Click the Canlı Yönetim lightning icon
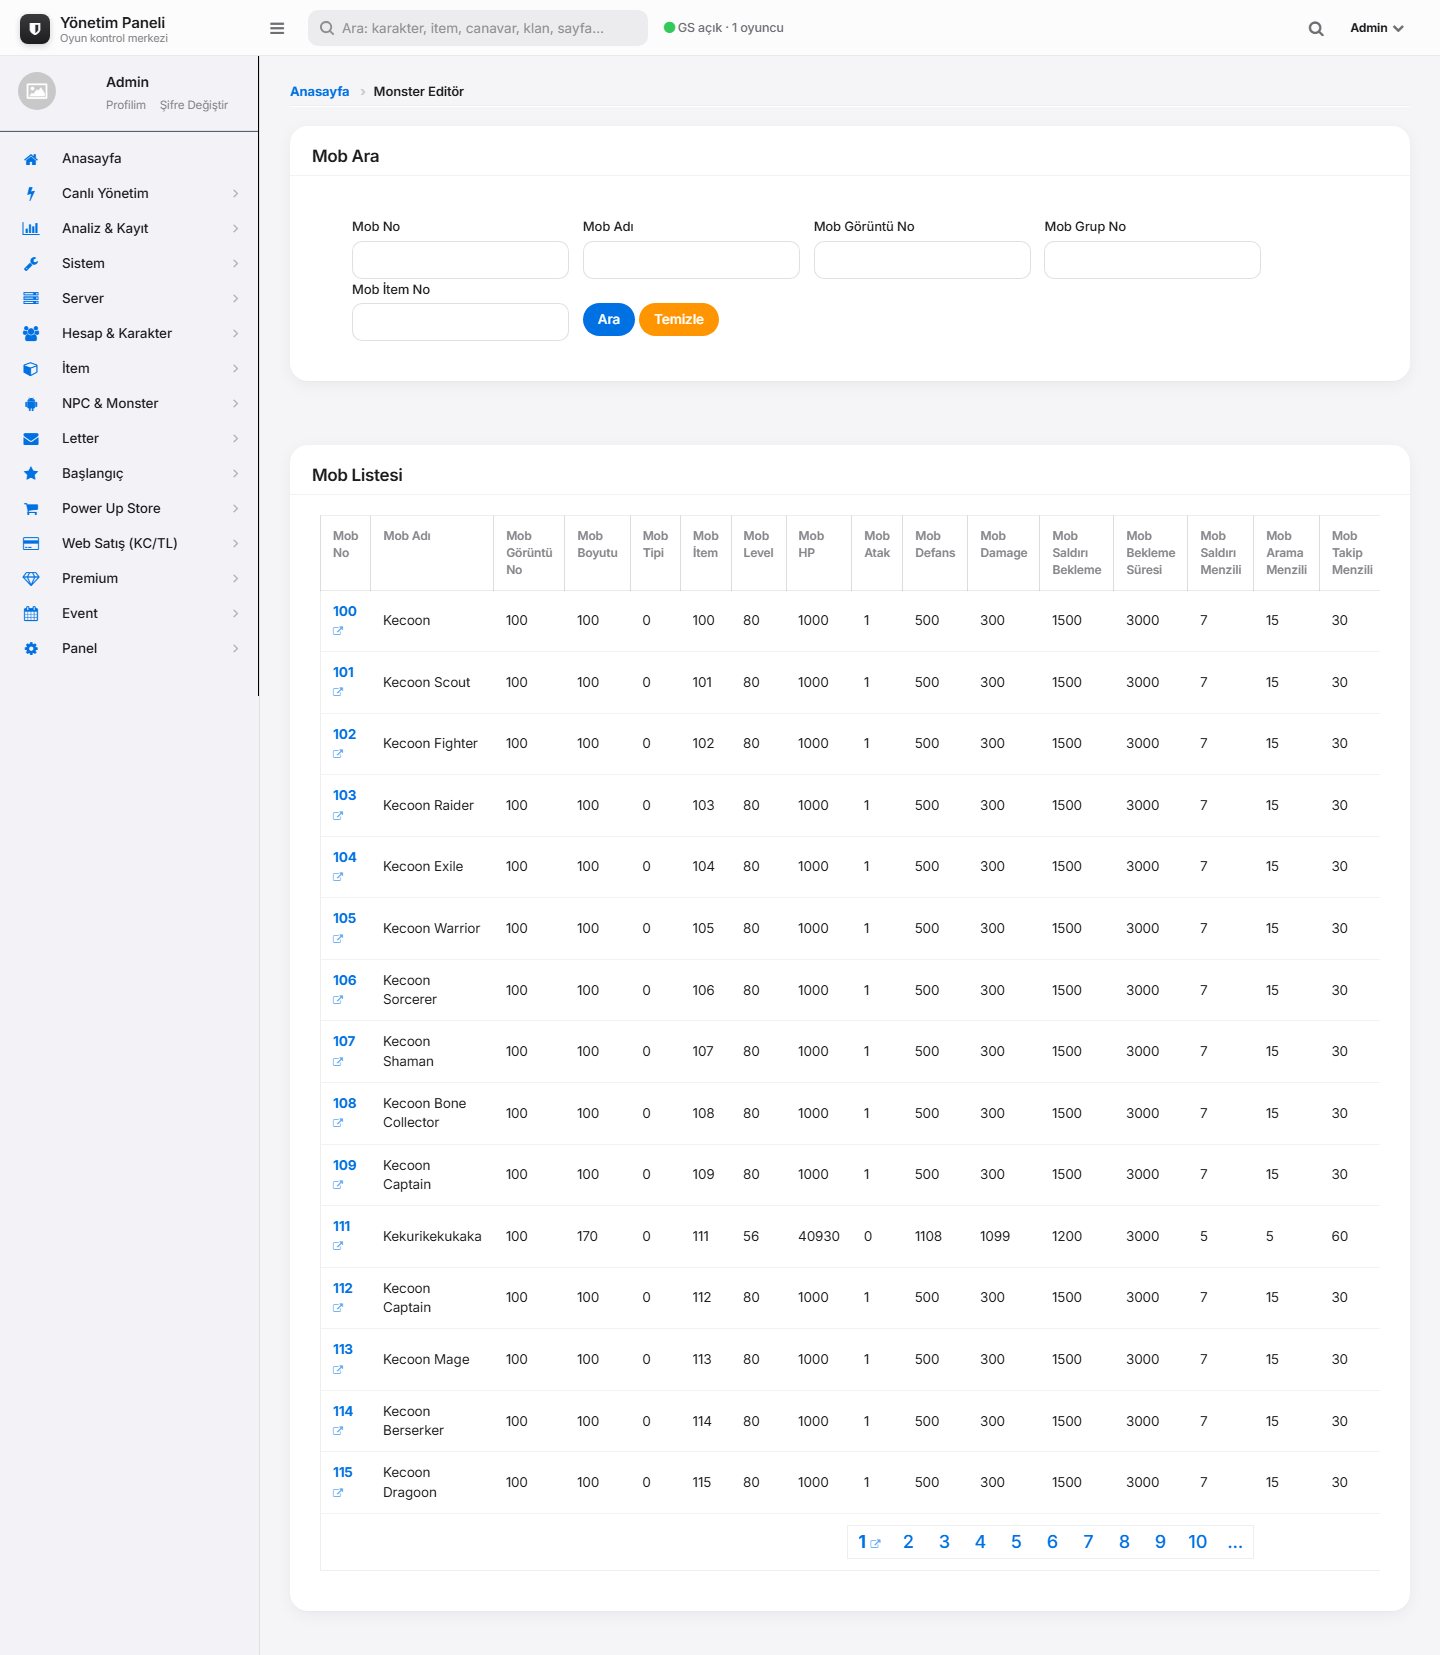 pyautogui.click(x=31, y=194)
